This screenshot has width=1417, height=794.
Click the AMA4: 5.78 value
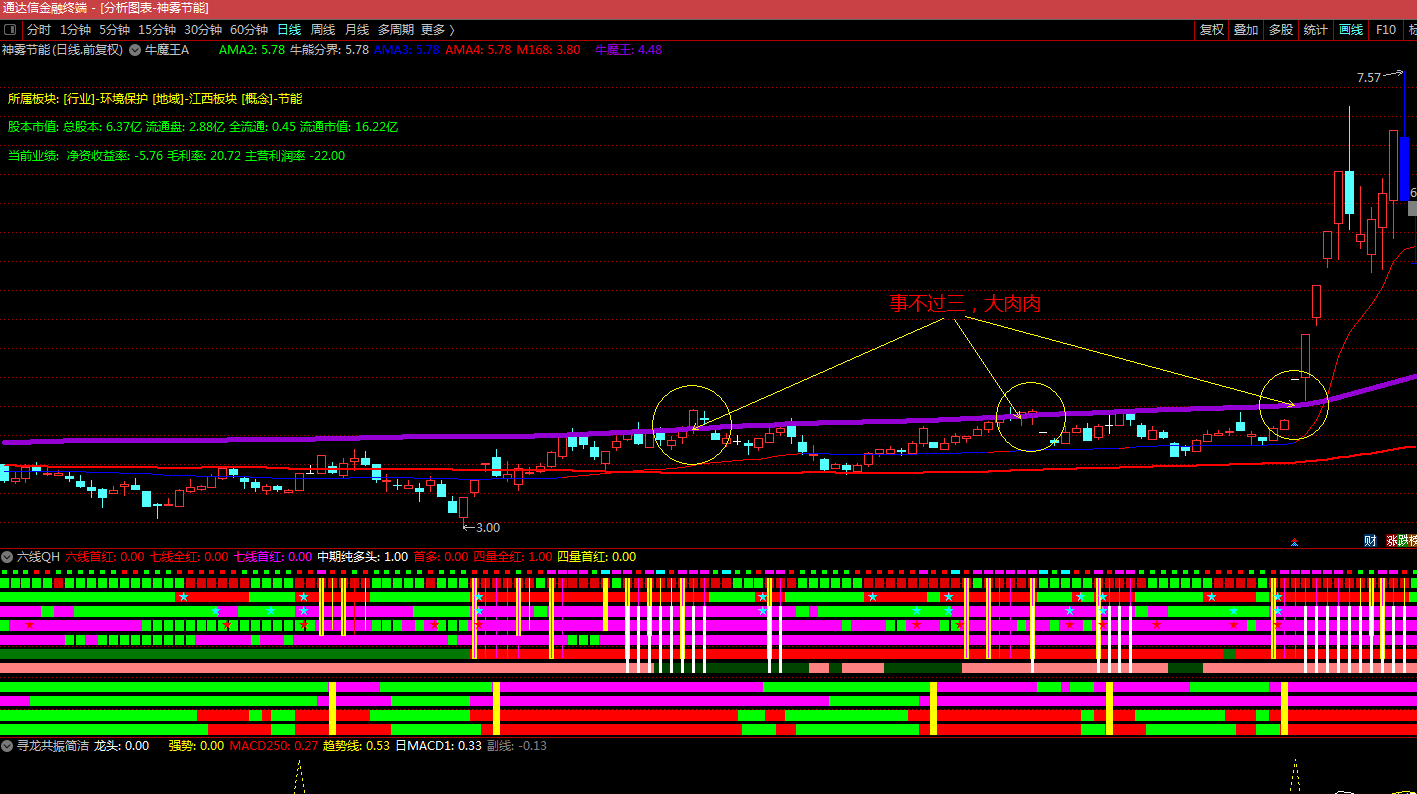tap(478, 49)
